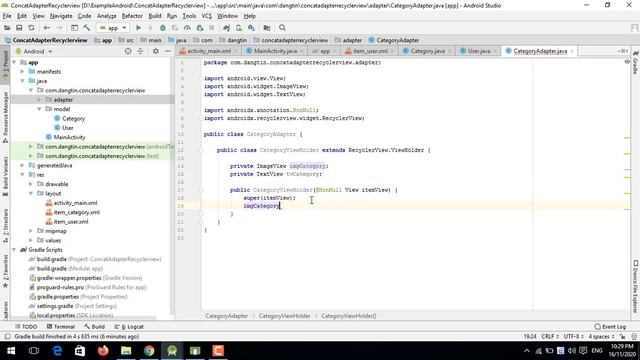Toggle the editor inspections eye icon
Screen dimensions: 640x360
627,62
